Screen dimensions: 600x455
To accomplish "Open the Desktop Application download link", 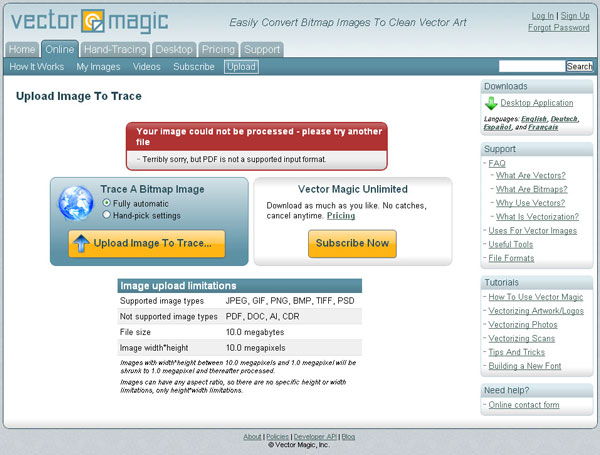I will click(537, 103).
